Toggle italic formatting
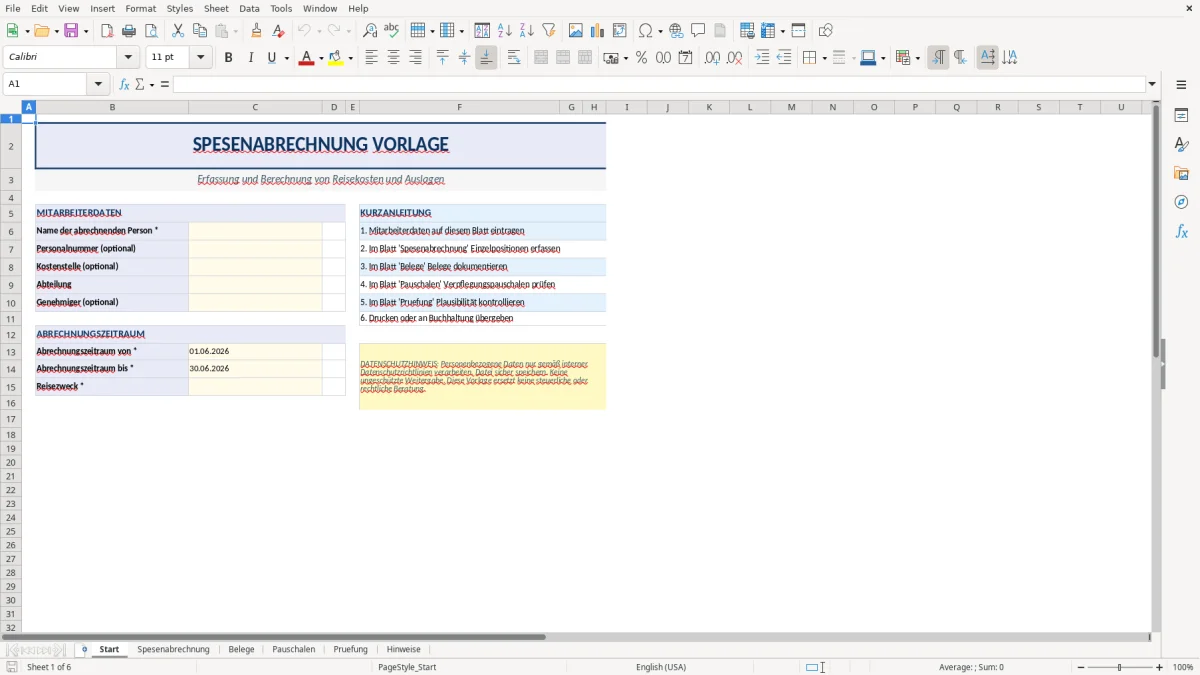The width and height of the screenshot is (1200, 675). click(x=250, y=58)
